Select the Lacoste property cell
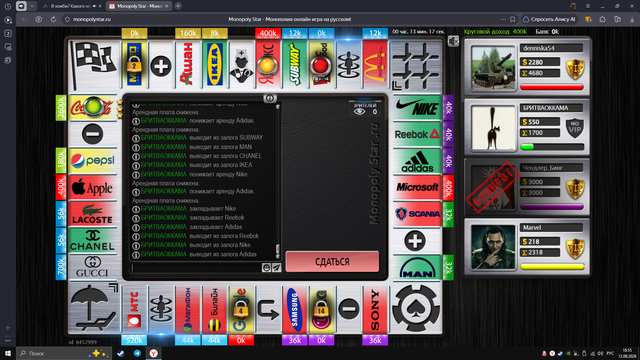Image resolution: width=640 pixels, height=360 pixels. 92,214
